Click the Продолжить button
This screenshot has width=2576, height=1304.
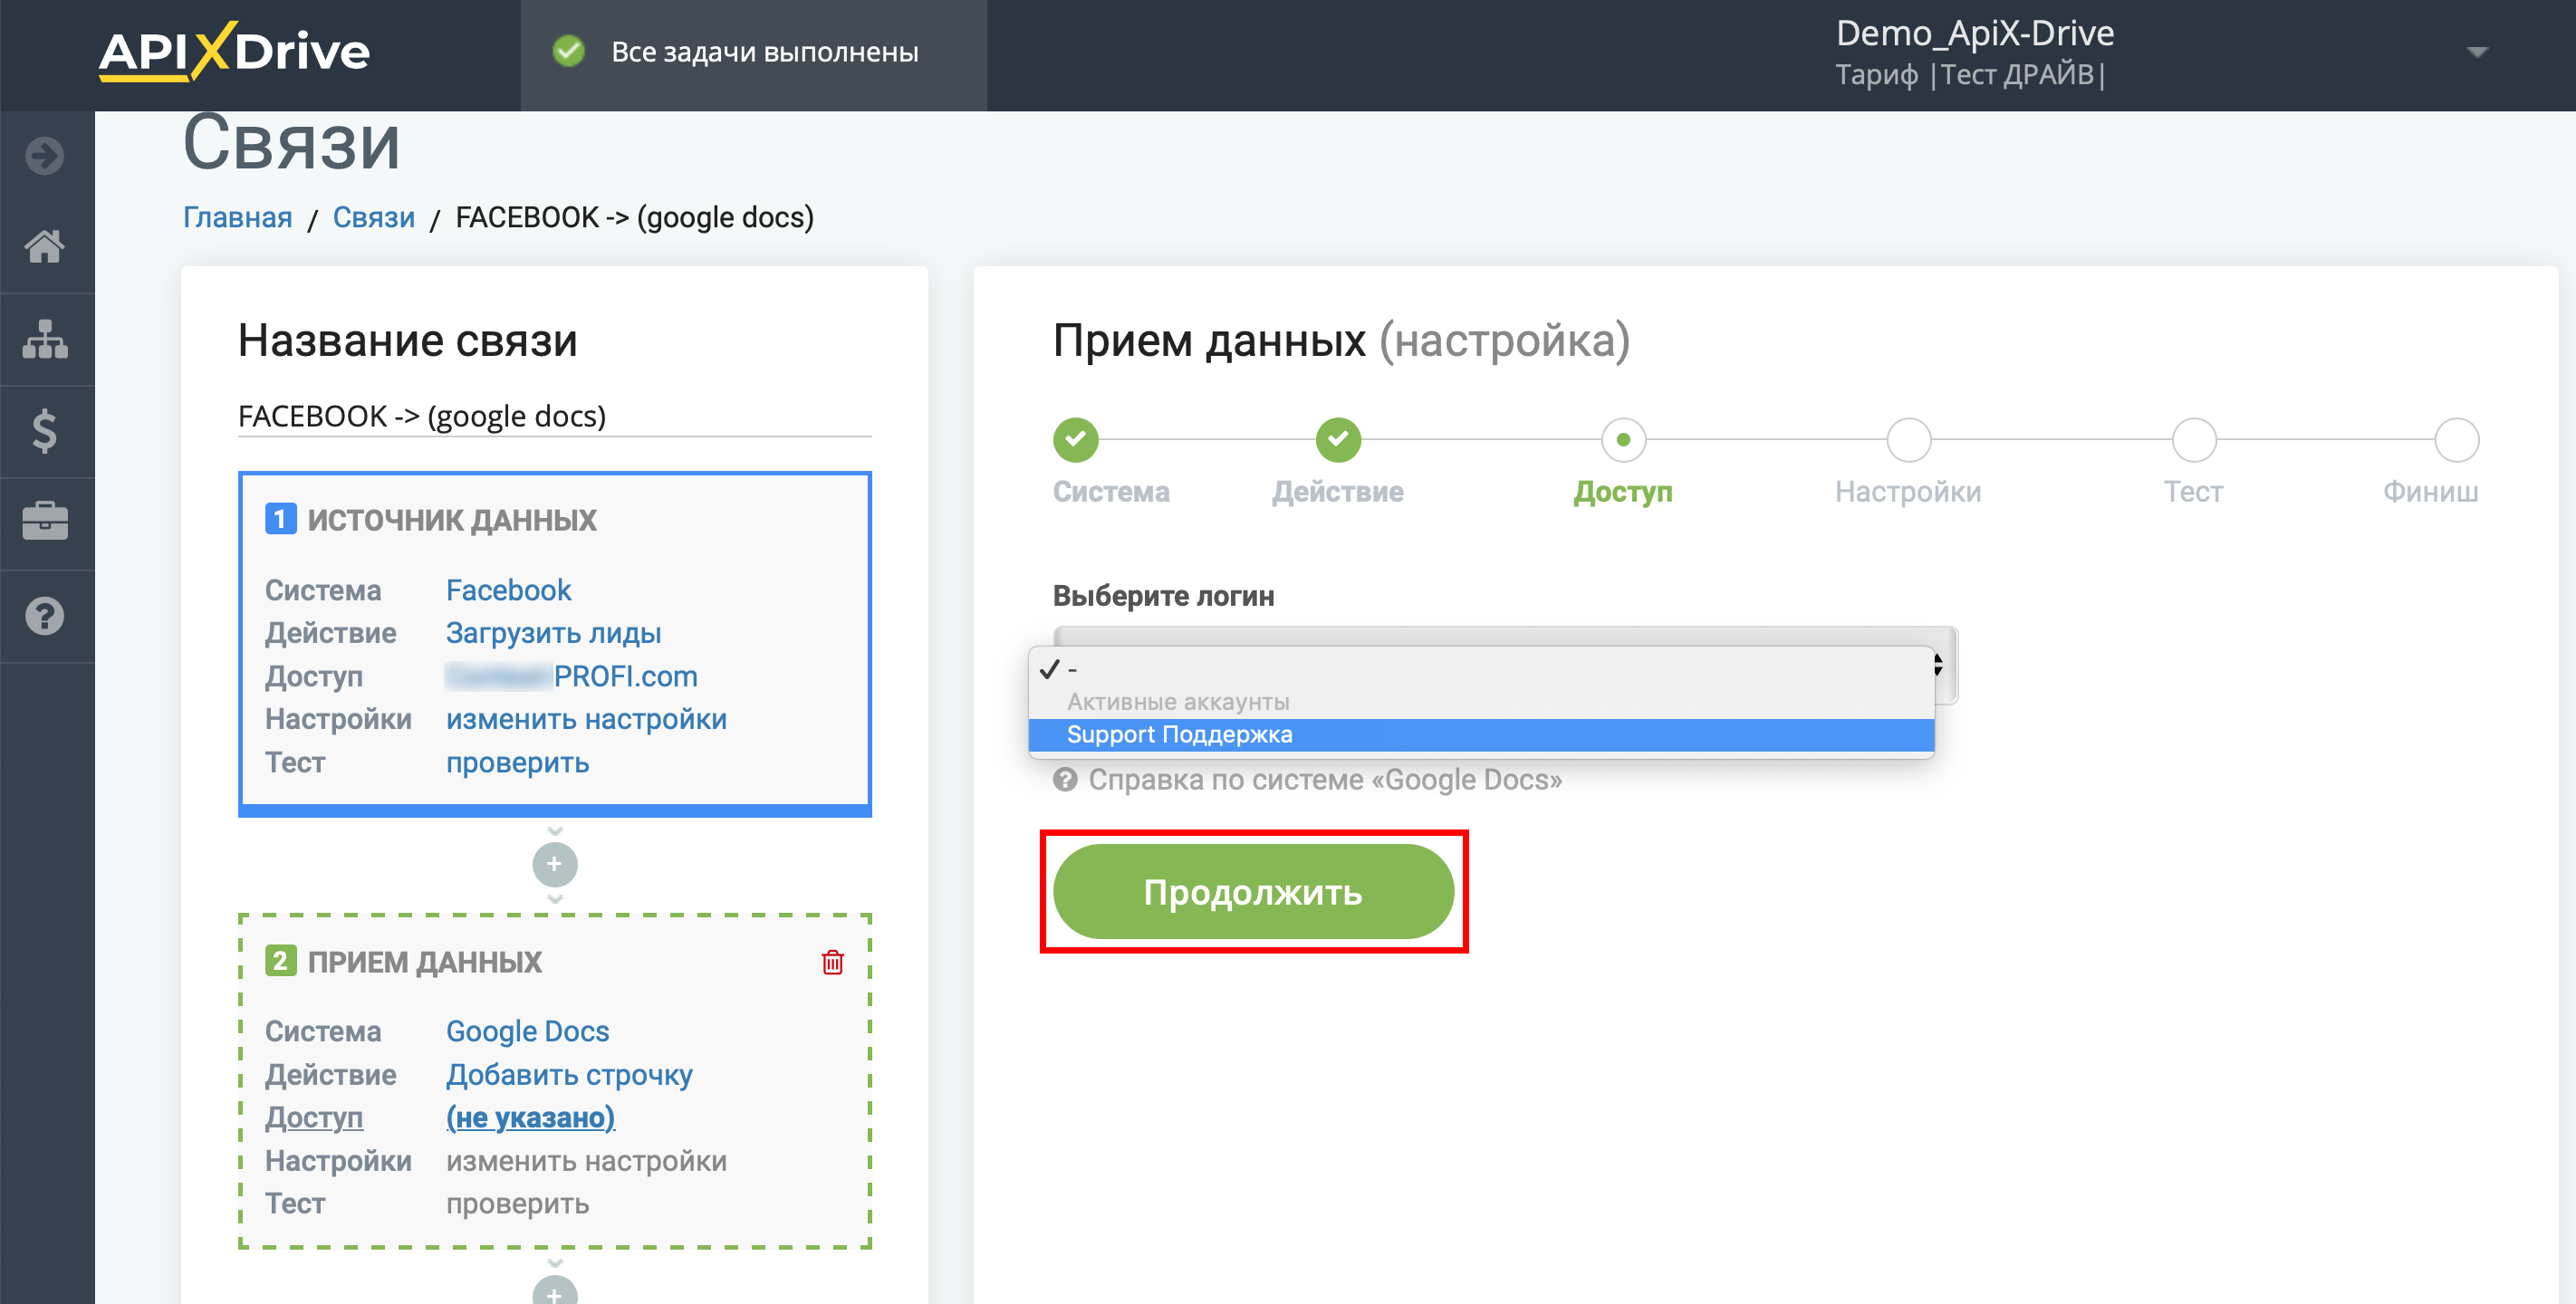pyautogui.click(x=1253, y=892)
